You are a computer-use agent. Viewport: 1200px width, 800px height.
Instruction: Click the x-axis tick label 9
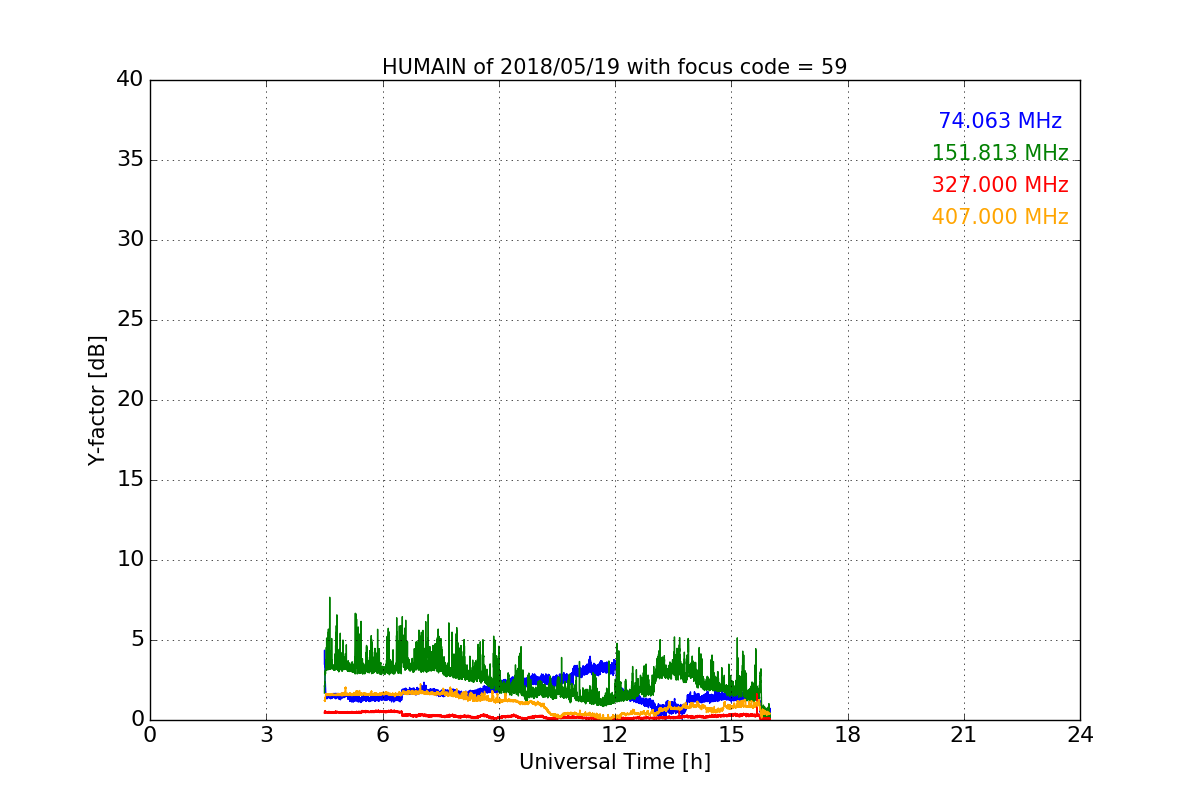499,735
